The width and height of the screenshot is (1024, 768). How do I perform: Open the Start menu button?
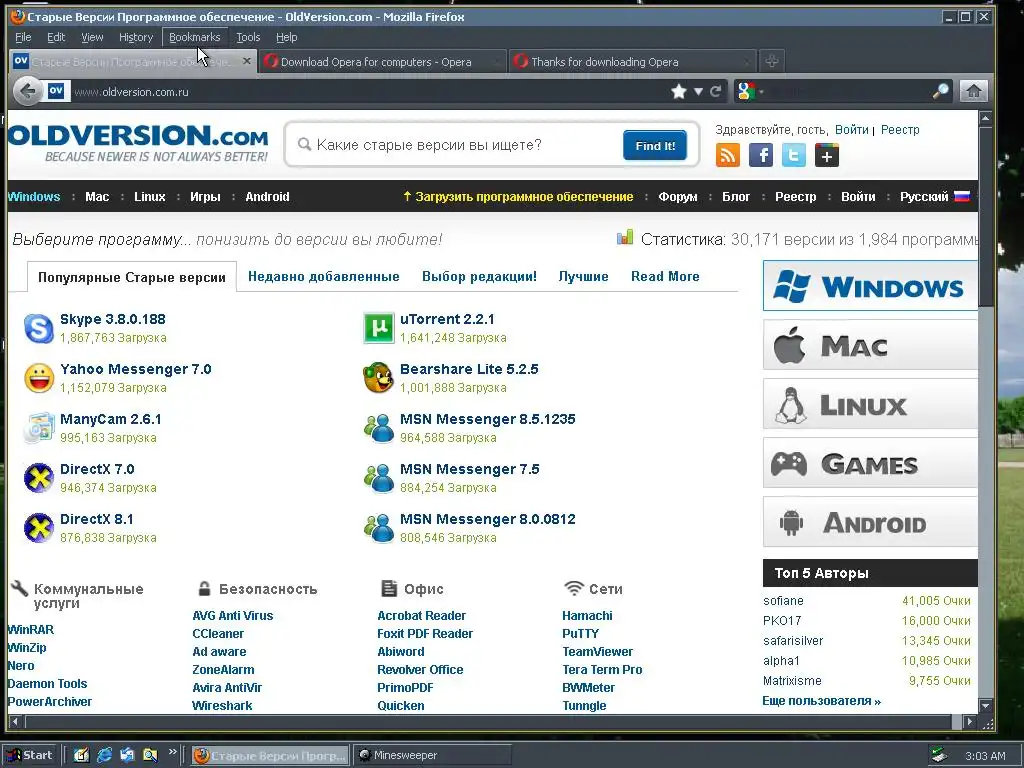pyautogui.click(x=31, y=755)
